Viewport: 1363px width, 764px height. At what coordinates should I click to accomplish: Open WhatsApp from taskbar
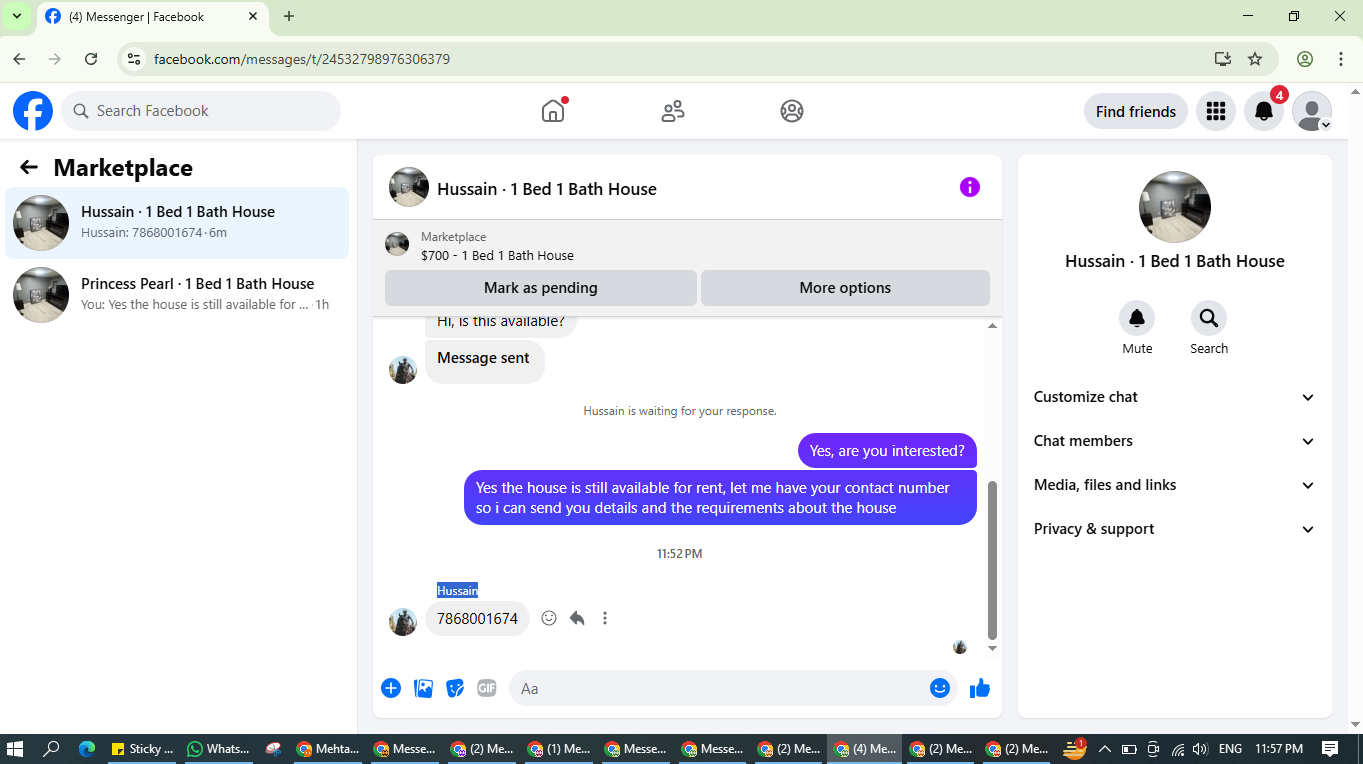pos(219,748)
